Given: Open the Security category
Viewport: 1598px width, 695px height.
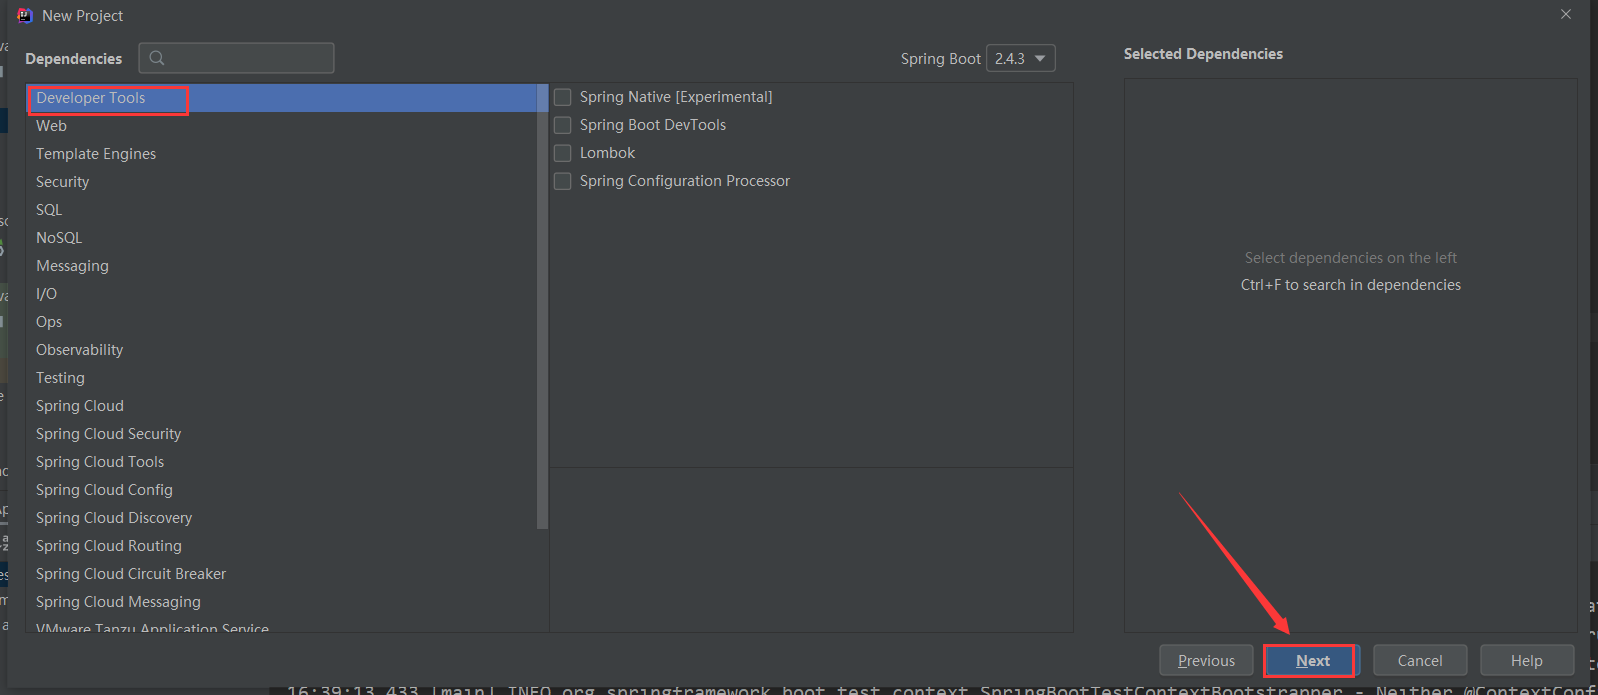Looking at the screenshot, I should point(281,182).
